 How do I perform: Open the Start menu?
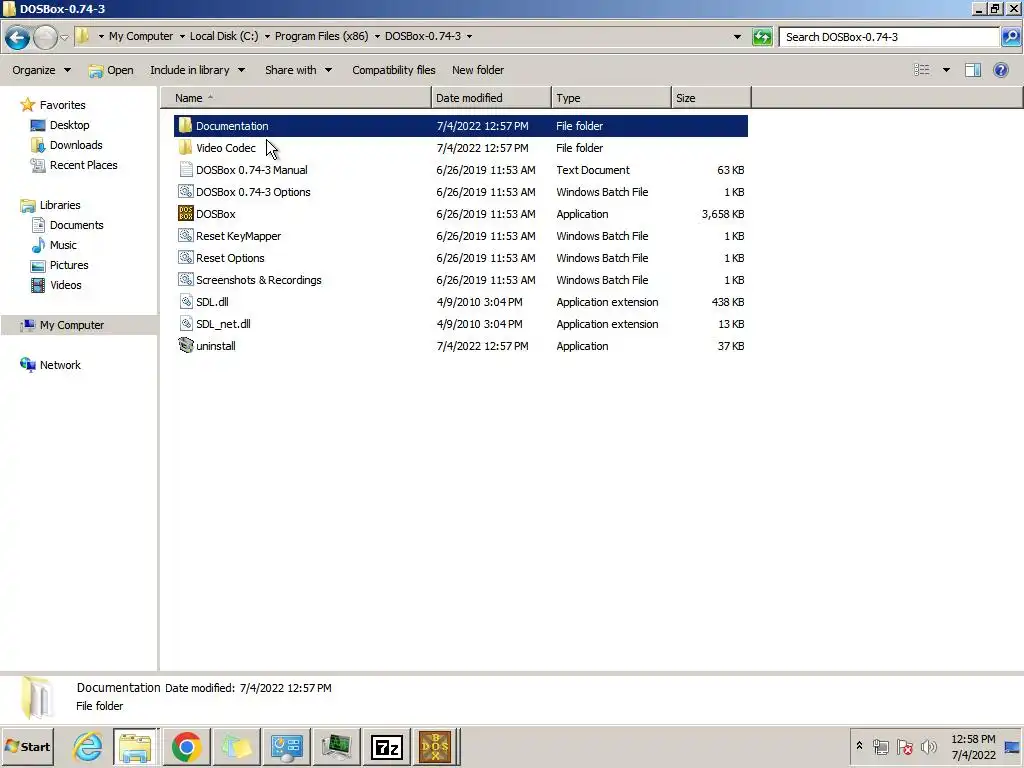click(27, 746)
